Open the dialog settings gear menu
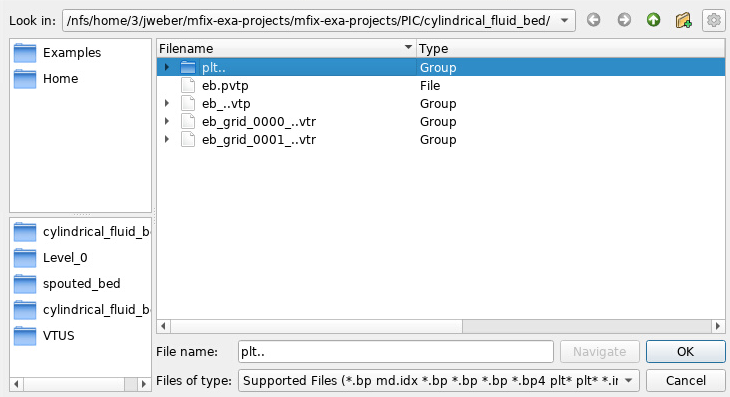 714,20
